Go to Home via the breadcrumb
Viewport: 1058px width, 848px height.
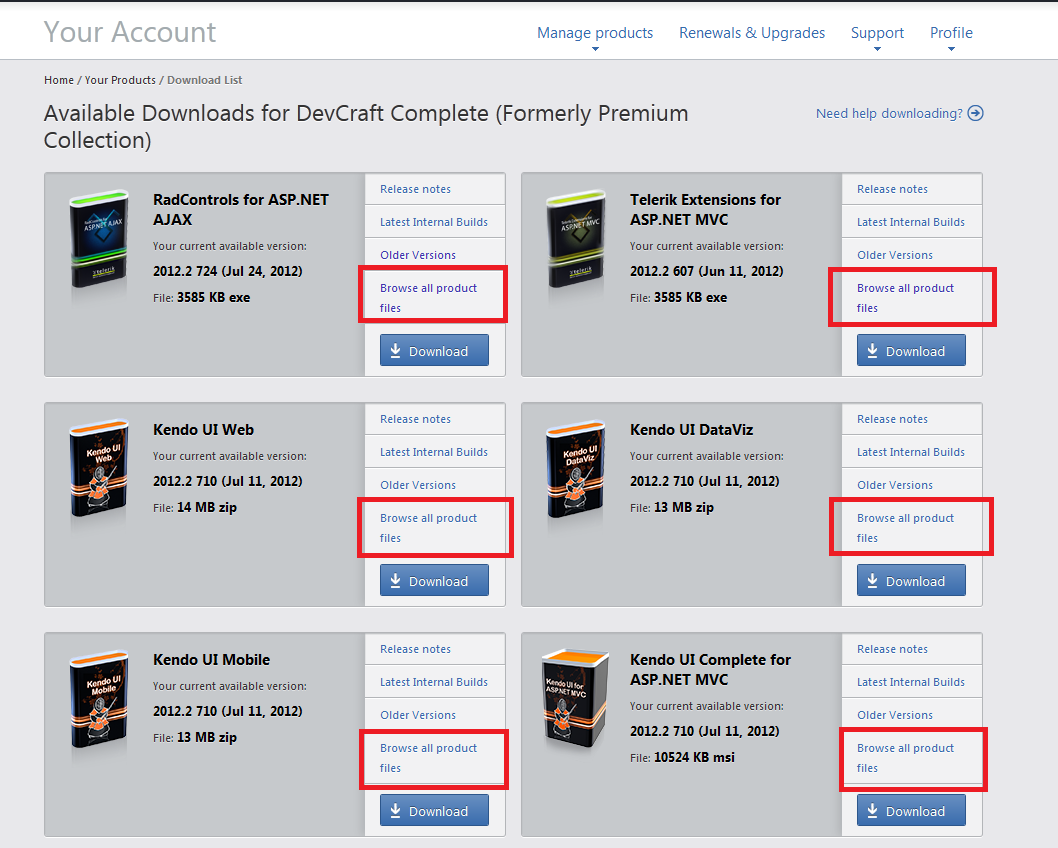click(59, 80)
